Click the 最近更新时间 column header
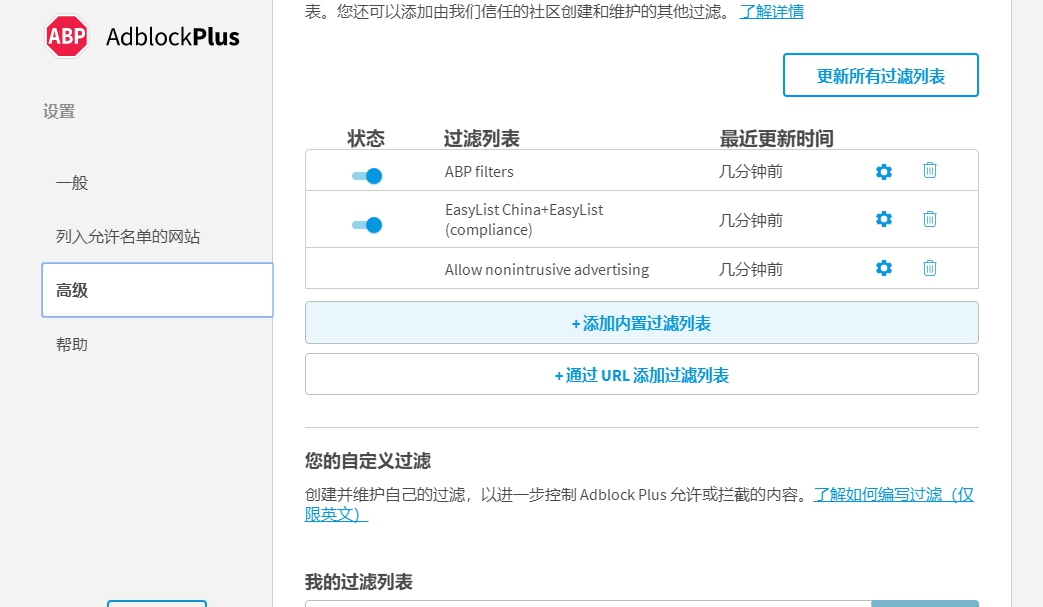This screenshot has height=607, width=1043. coord(776,138)
